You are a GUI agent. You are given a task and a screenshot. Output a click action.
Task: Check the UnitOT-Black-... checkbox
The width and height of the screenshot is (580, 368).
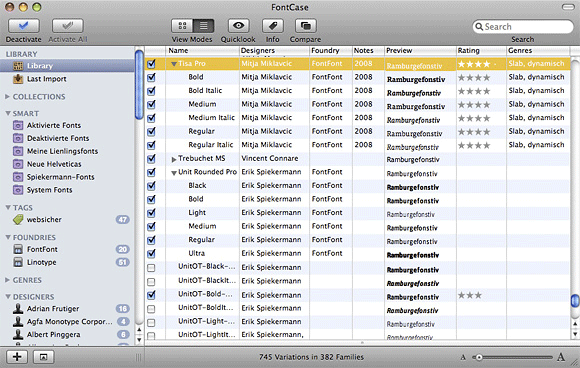[x=151, y=267]
